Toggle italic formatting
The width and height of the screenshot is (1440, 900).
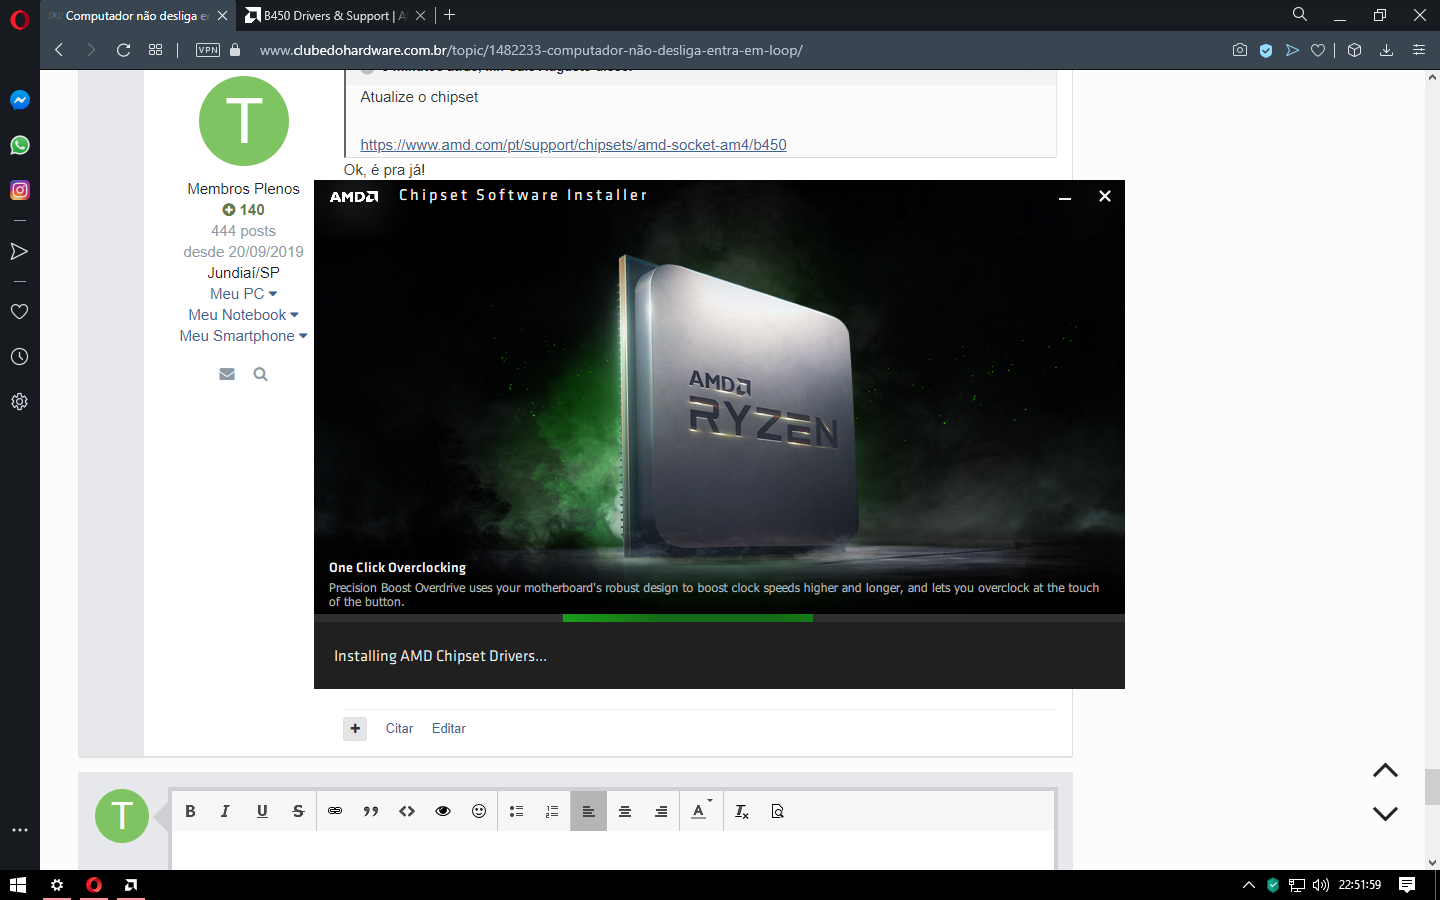coord(226,811)
